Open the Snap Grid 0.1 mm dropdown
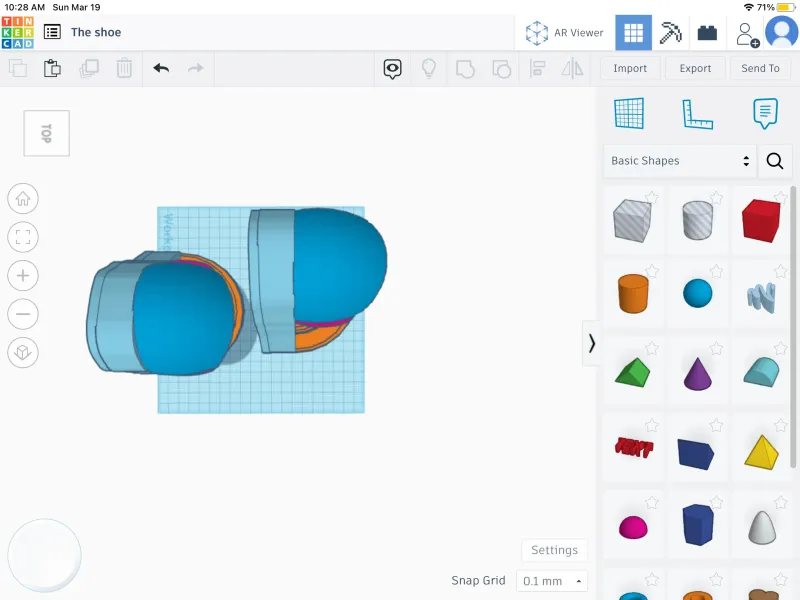800x600 pixels. (552, 581)
